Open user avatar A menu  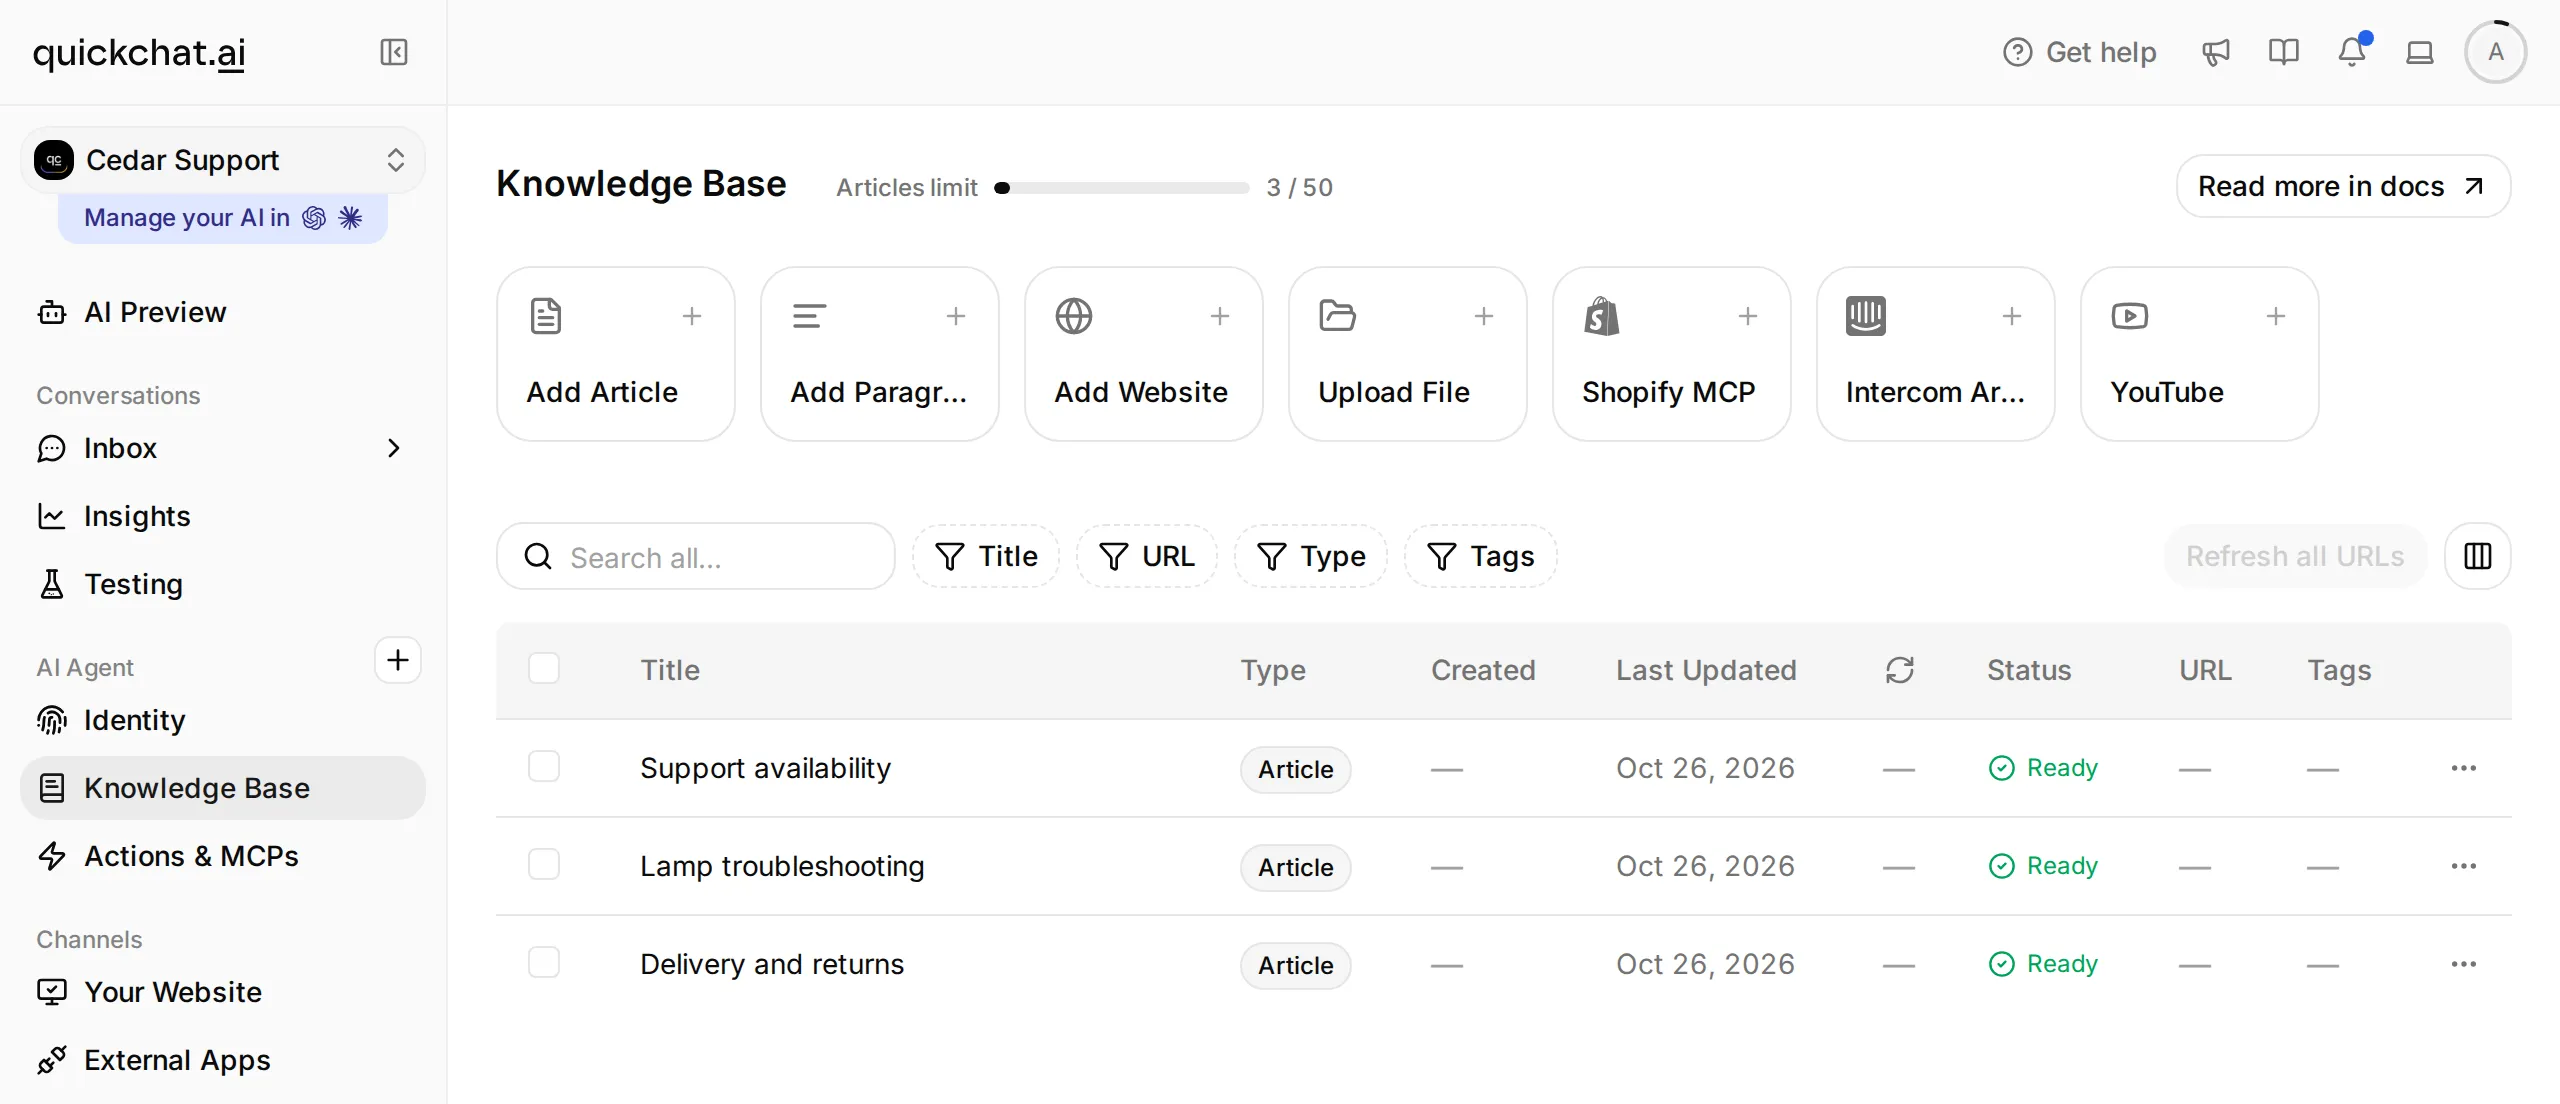(2496, 52)
